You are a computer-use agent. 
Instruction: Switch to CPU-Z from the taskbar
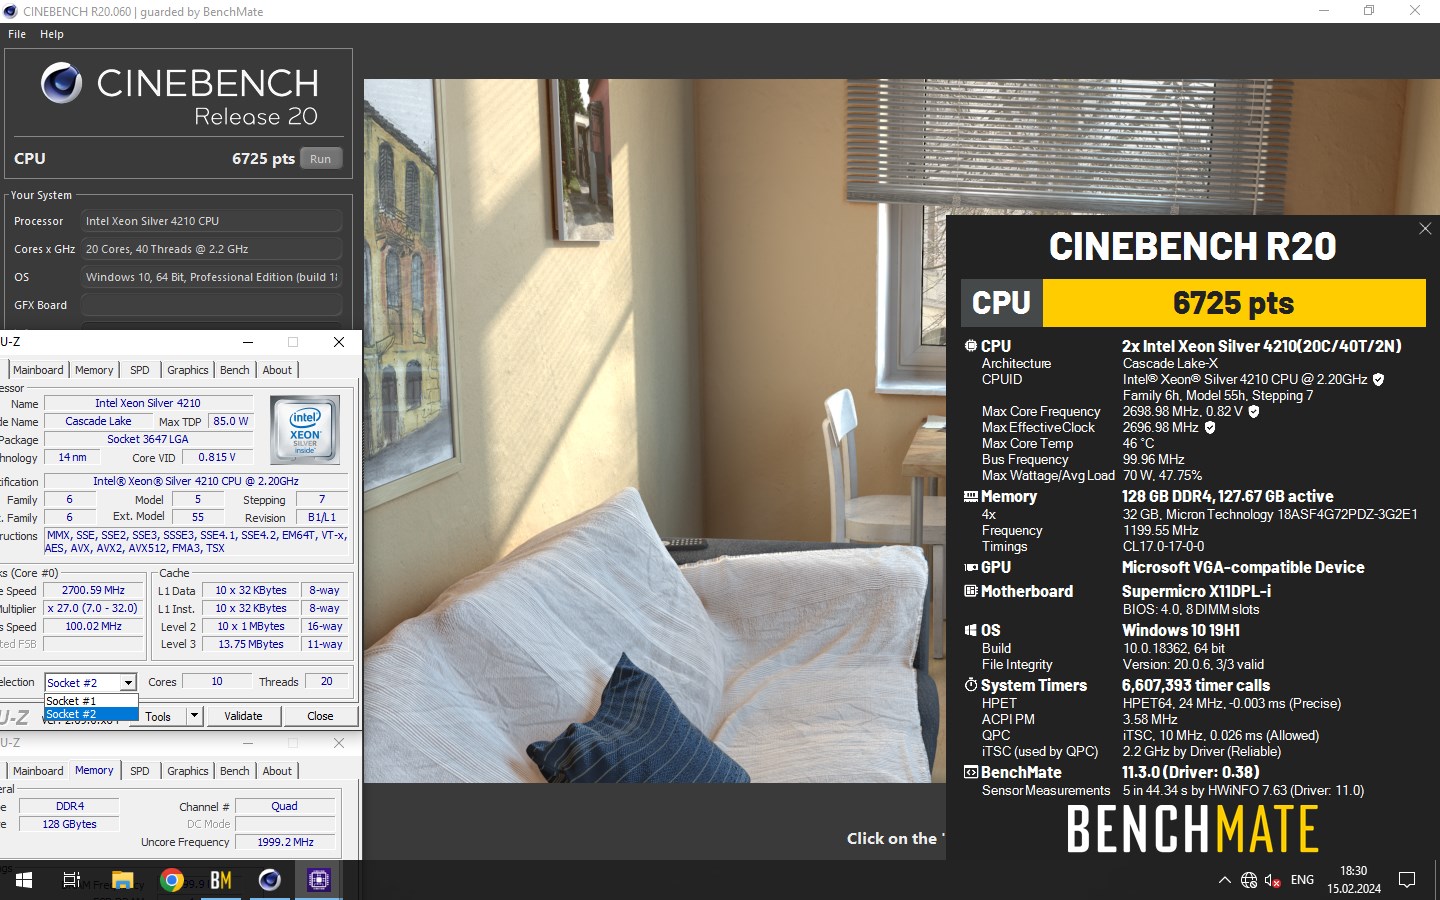pos(319,880)
